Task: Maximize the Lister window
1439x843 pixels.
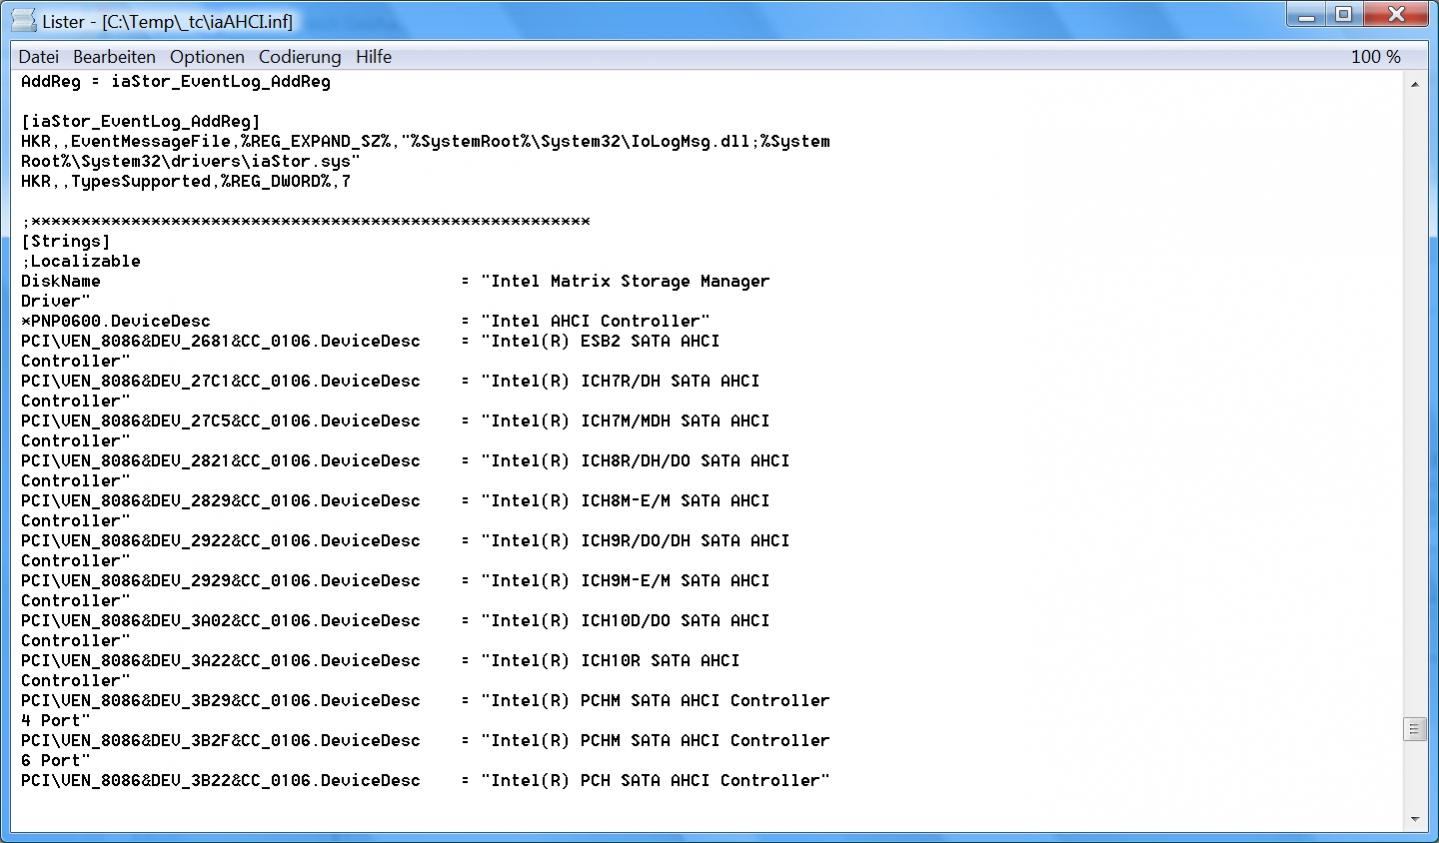Action: (x=1343, y=15)
